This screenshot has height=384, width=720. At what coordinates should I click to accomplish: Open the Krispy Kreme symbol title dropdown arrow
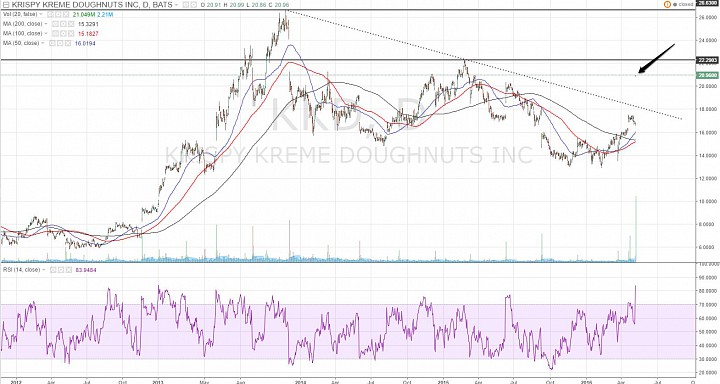tap(176, 5)
